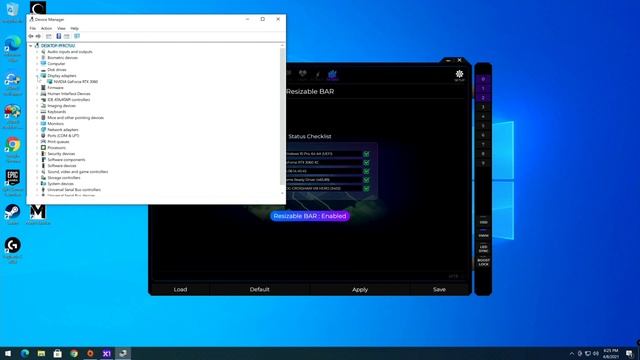Click the checkmark for Windows 10 Pro row
Image resolution: width=640 pixels, height=360 pixels.
pyautogui.click(x=366, y=154)
